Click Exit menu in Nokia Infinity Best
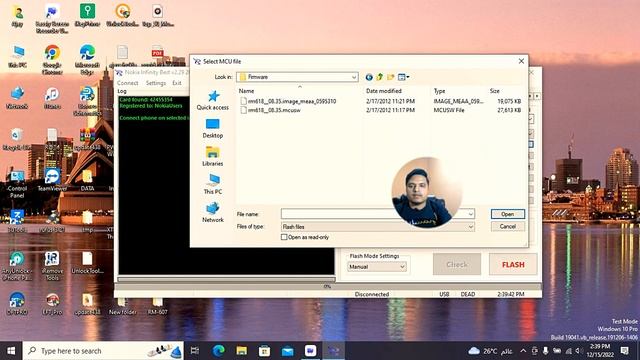Viewport: 640px width, 360px height. coord(176,83)
